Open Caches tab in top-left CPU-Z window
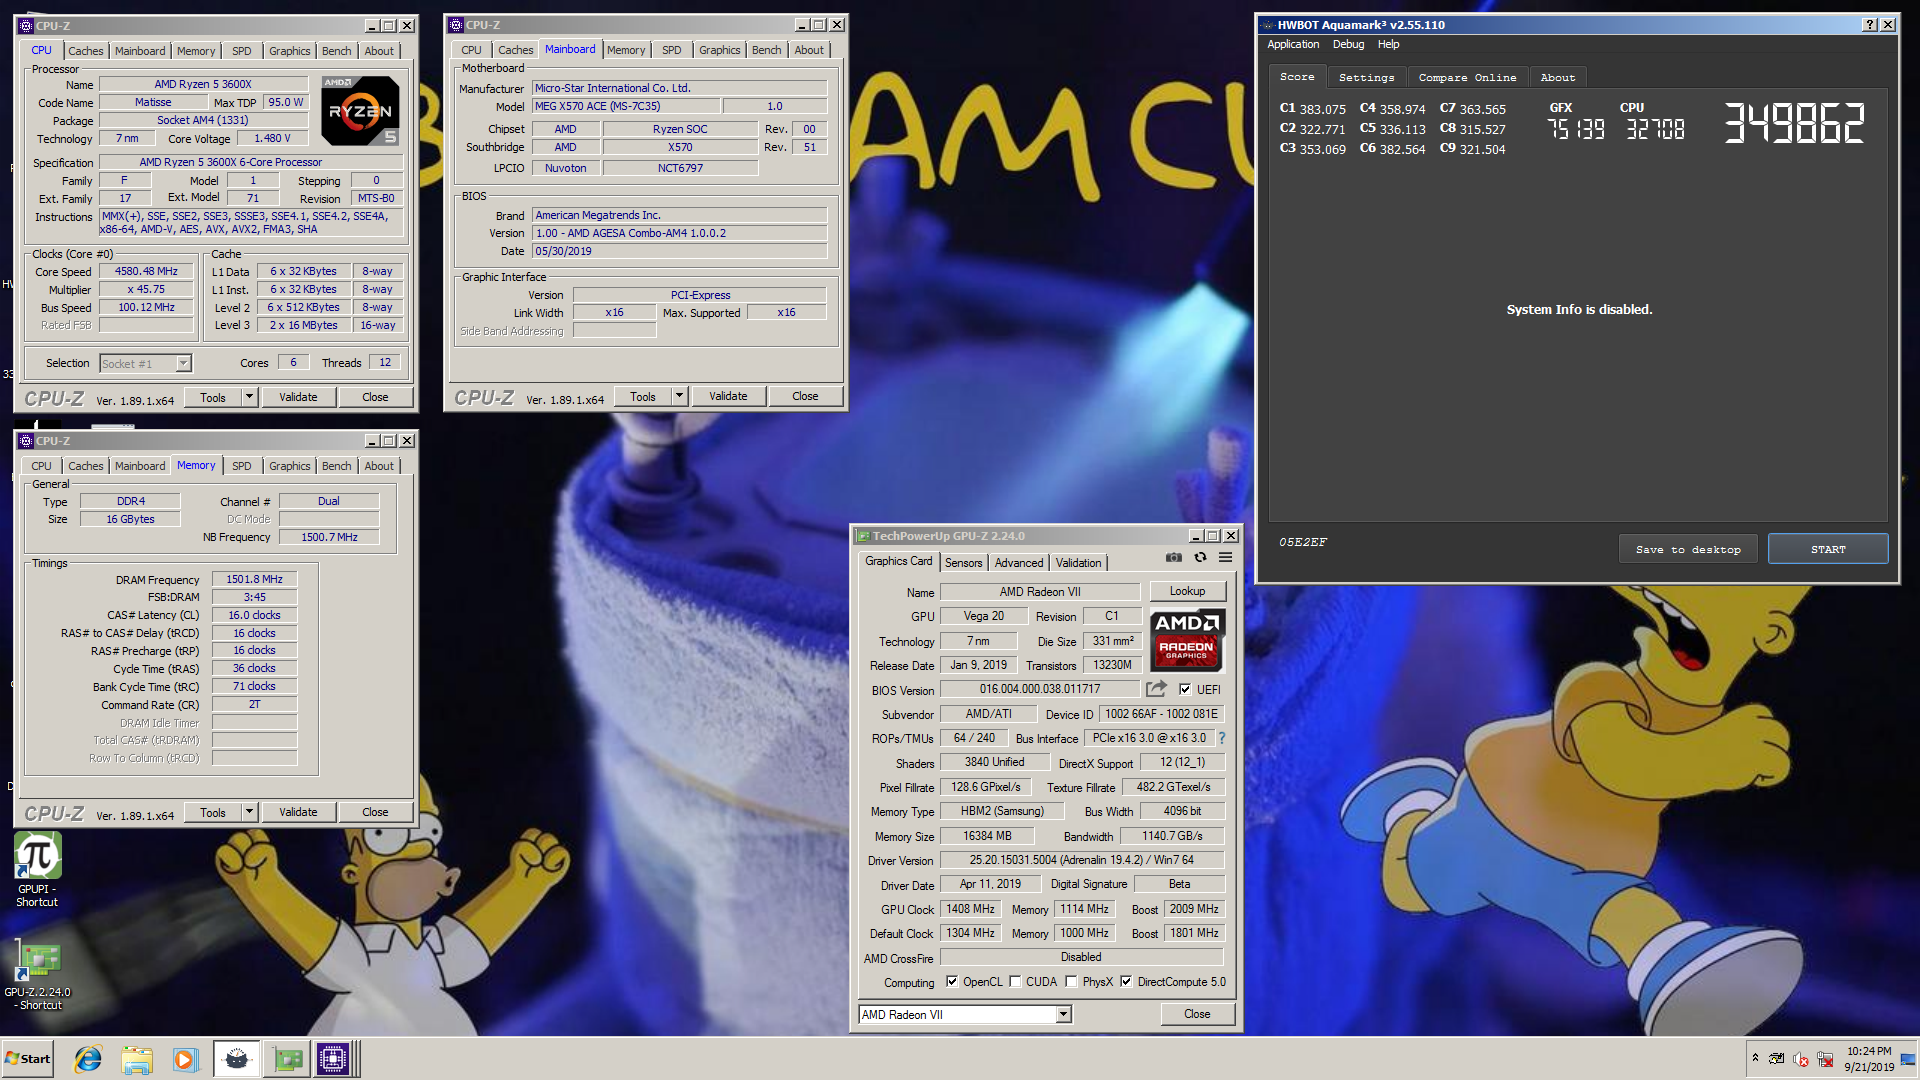Screen dimensions: 1920x1080 85,51
